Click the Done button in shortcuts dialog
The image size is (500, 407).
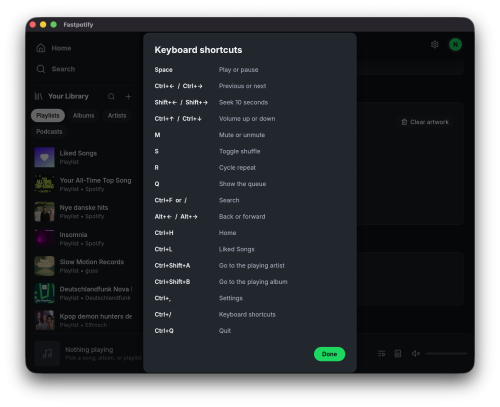pos(329,354)
